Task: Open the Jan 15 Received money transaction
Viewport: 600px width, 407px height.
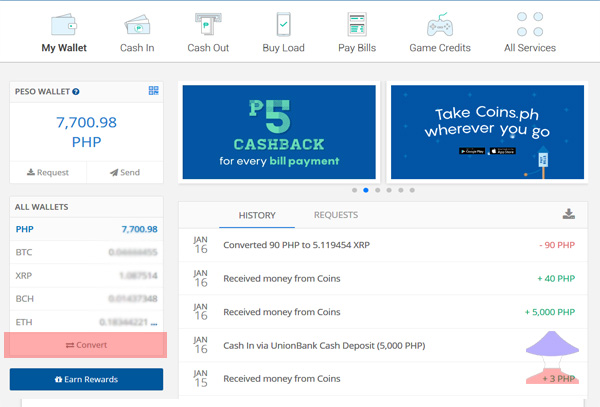Action: click(x=383, y=379)
